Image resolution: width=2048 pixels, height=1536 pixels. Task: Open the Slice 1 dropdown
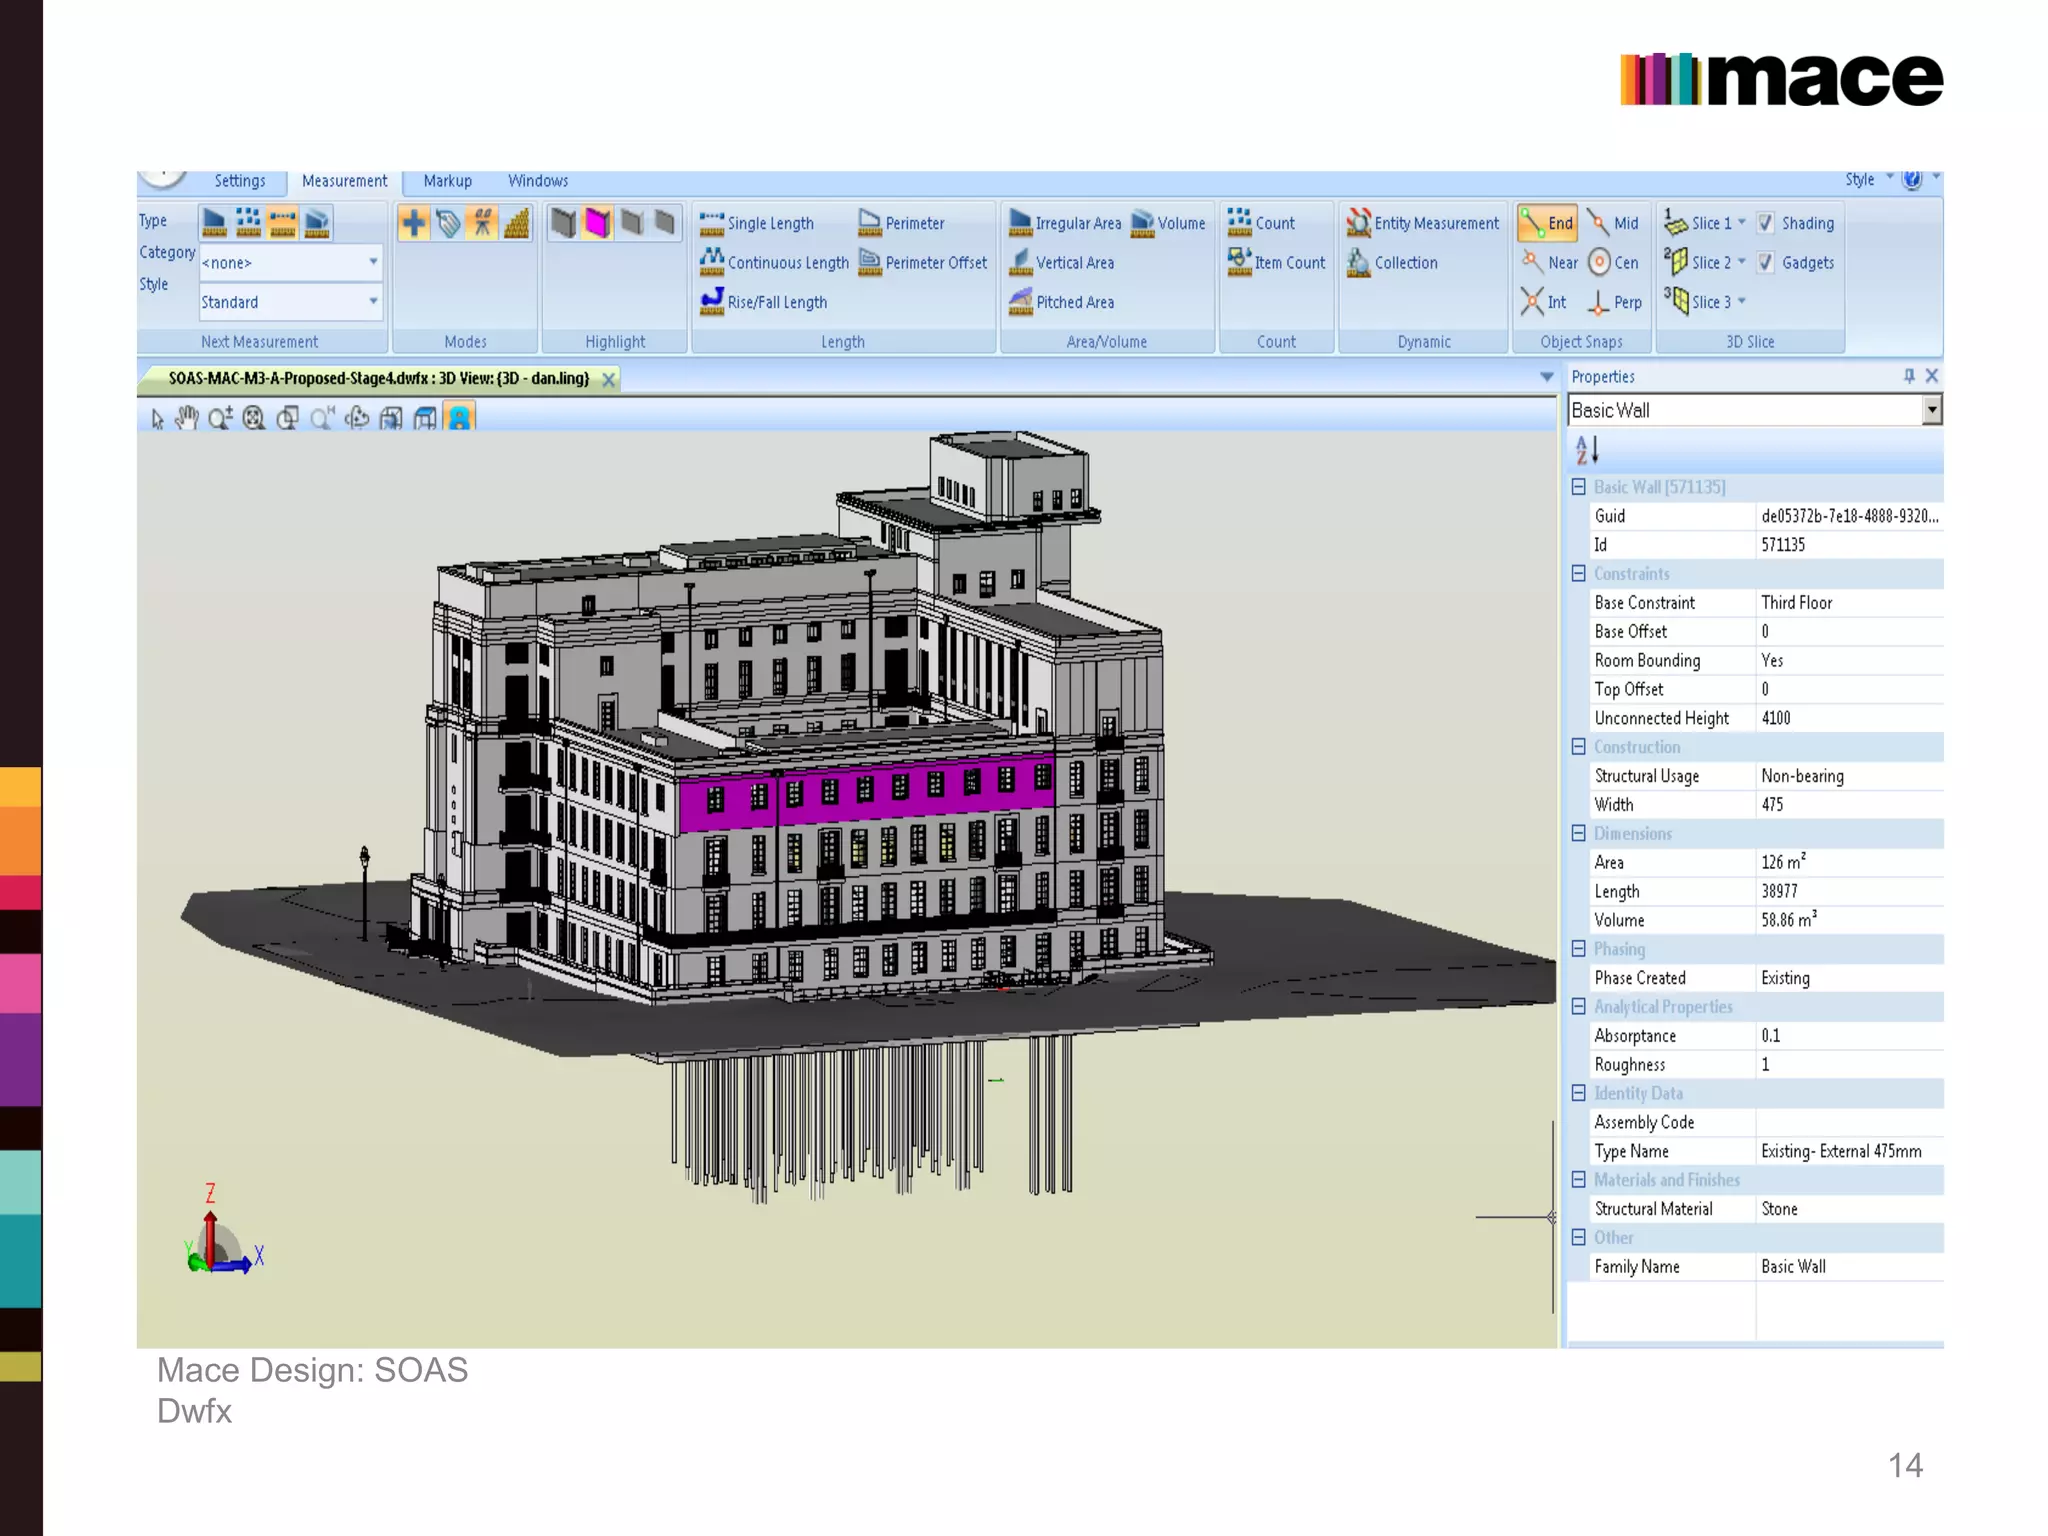click(x=1742, y=223)
